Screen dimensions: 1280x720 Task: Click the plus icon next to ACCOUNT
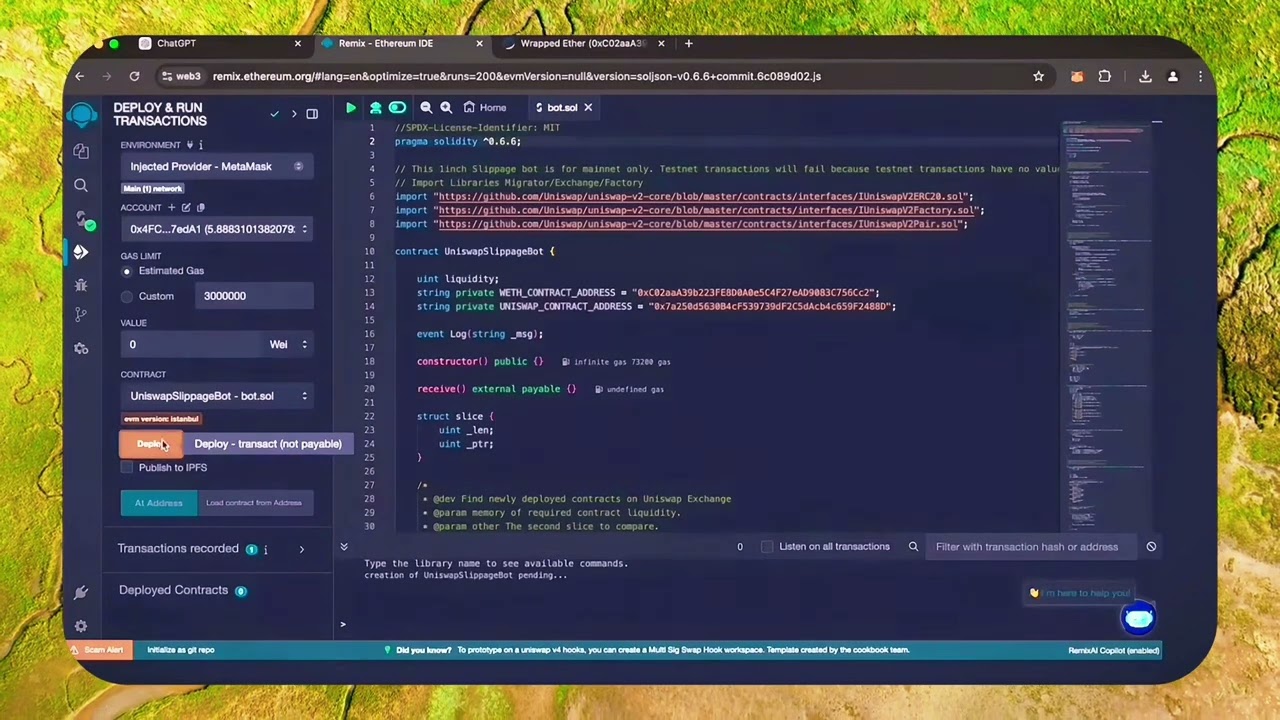pos(171,207)
